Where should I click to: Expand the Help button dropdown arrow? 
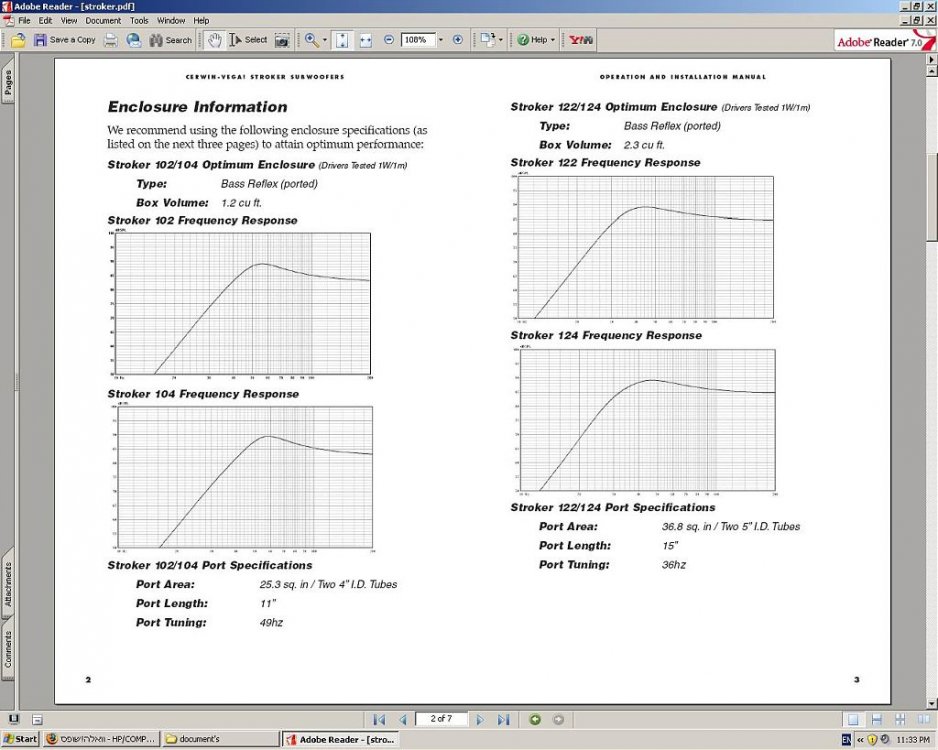553,40
